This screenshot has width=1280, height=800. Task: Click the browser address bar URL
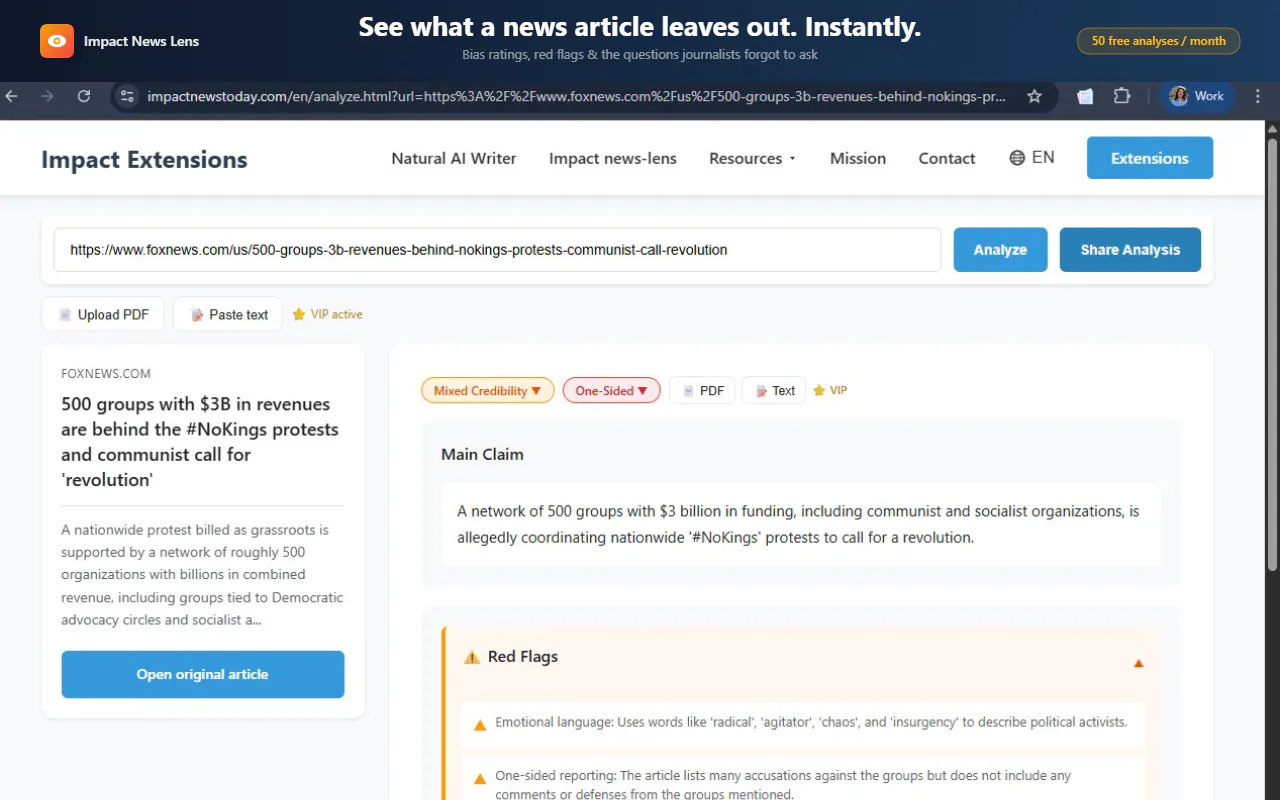click(576, 96)
